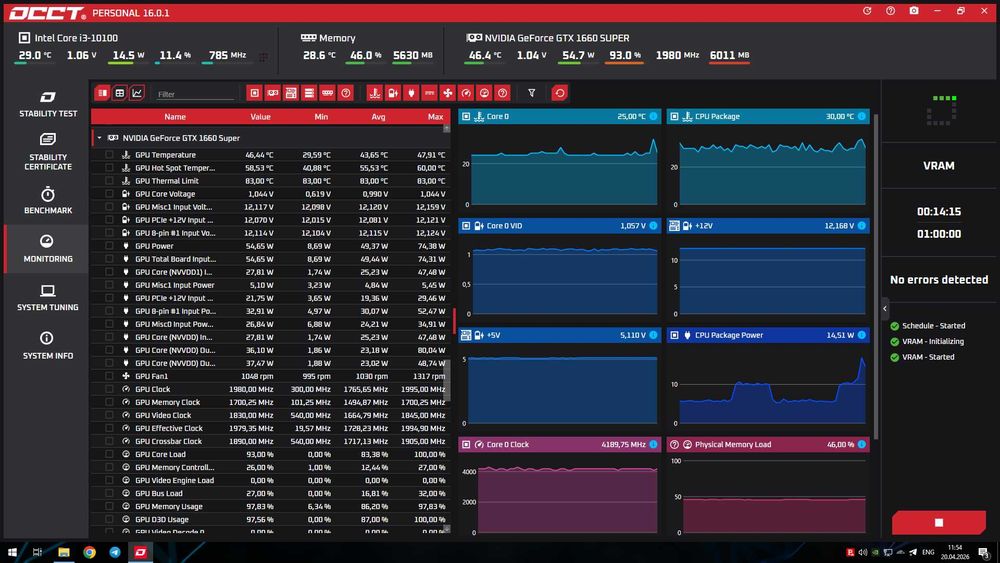
Task: Open the Stability Certificate section
Action: tap(48, 152)
